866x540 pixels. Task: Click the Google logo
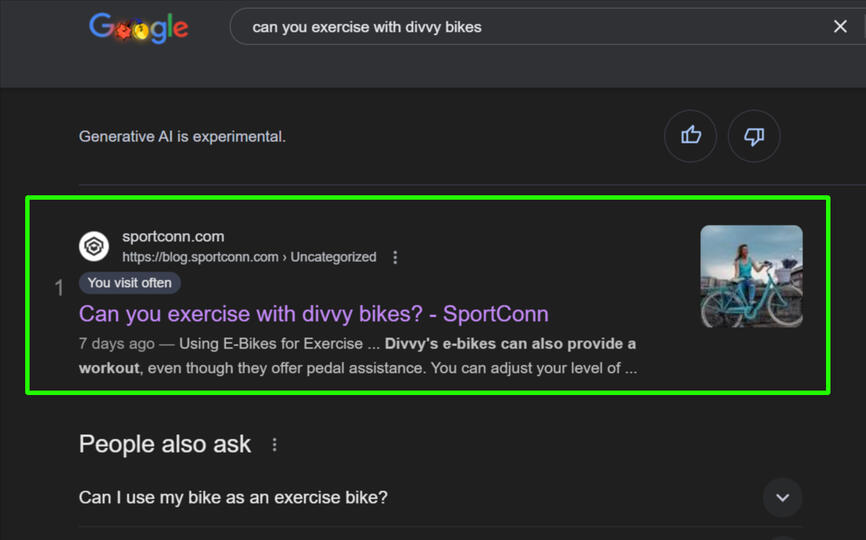point(138,27)
